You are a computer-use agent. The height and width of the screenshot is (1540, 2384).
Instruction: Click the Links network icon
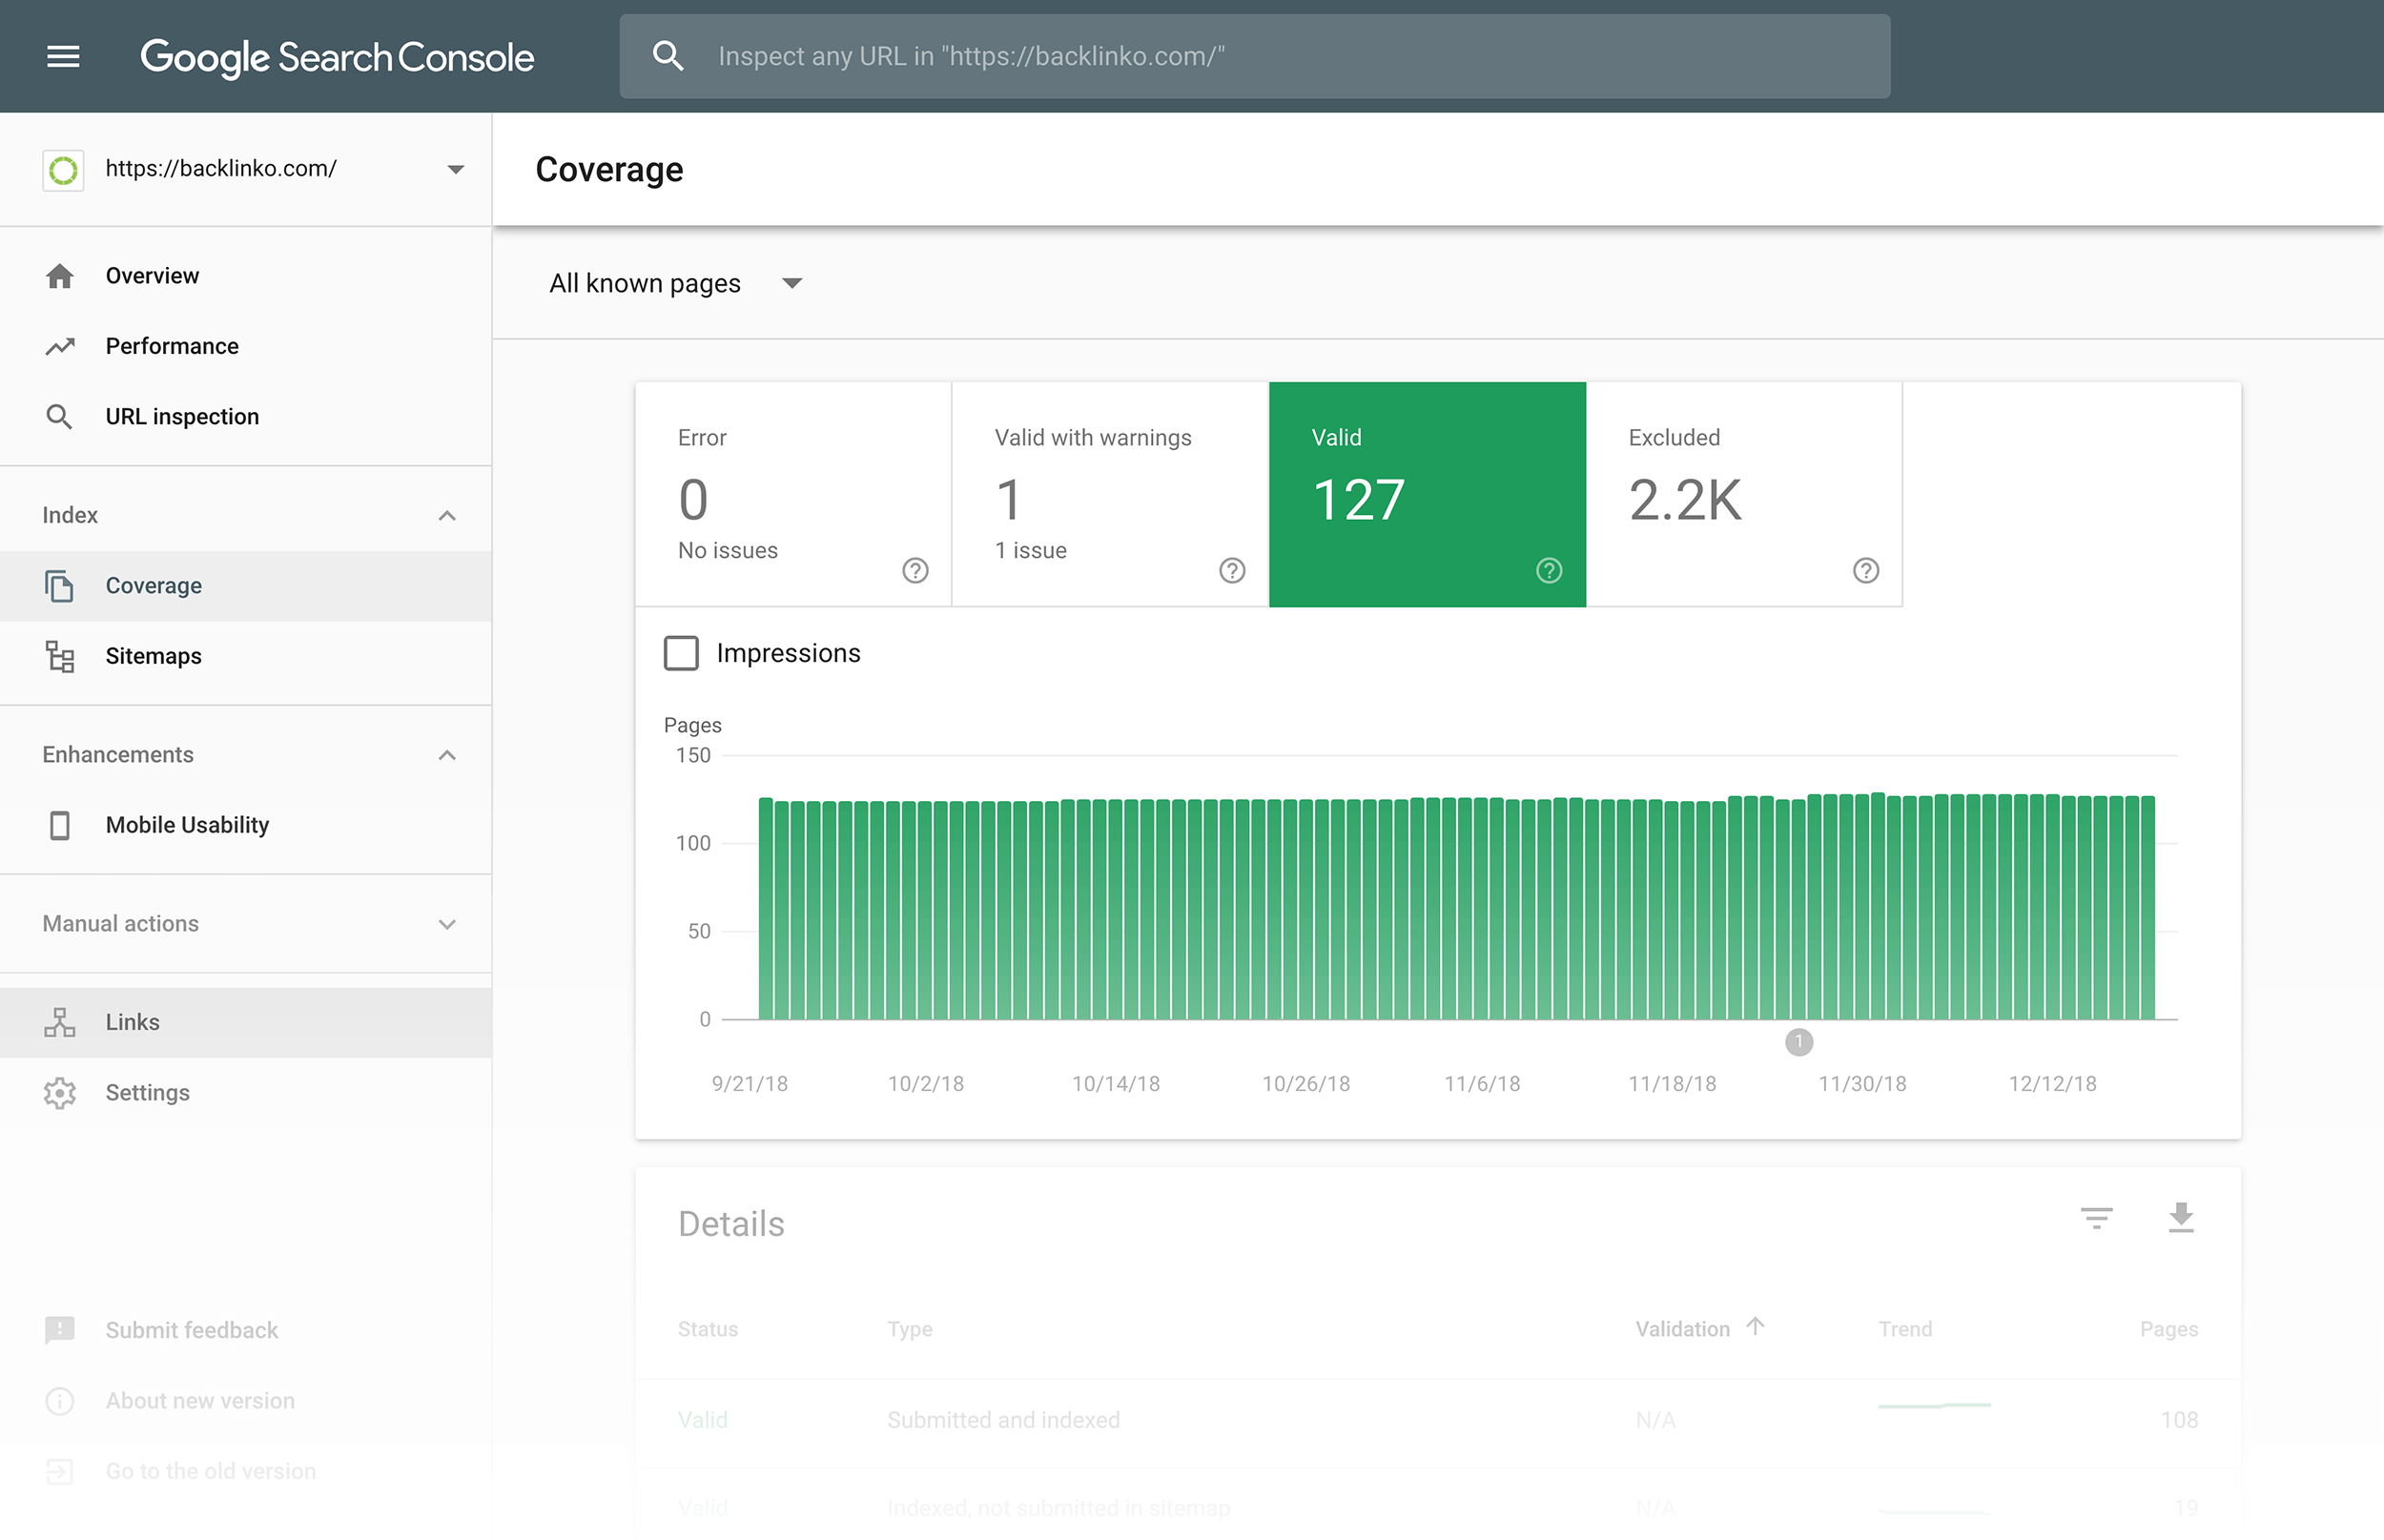tap(60, 1023)
